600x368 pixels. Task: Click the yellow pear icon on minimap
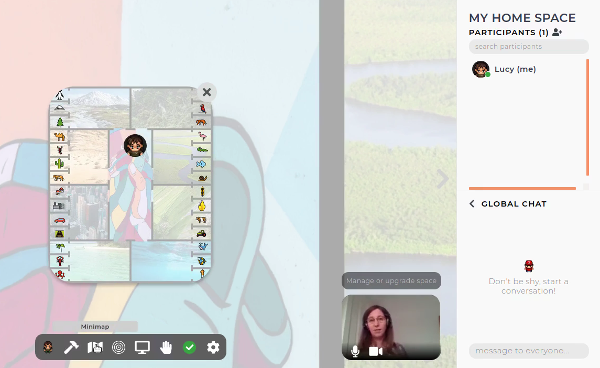coord(202,206)
